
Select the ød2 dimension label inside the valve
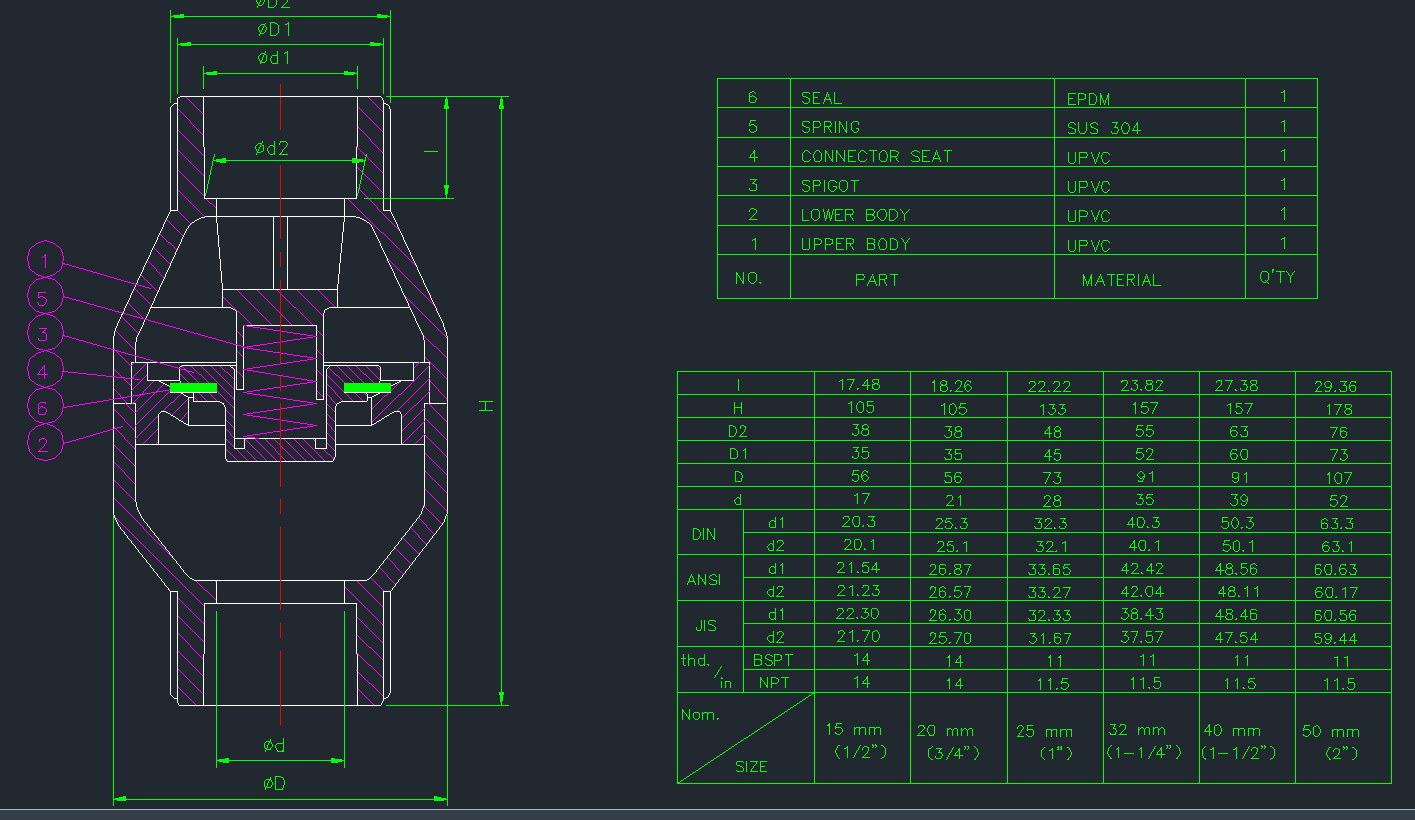tap(271, 148)
